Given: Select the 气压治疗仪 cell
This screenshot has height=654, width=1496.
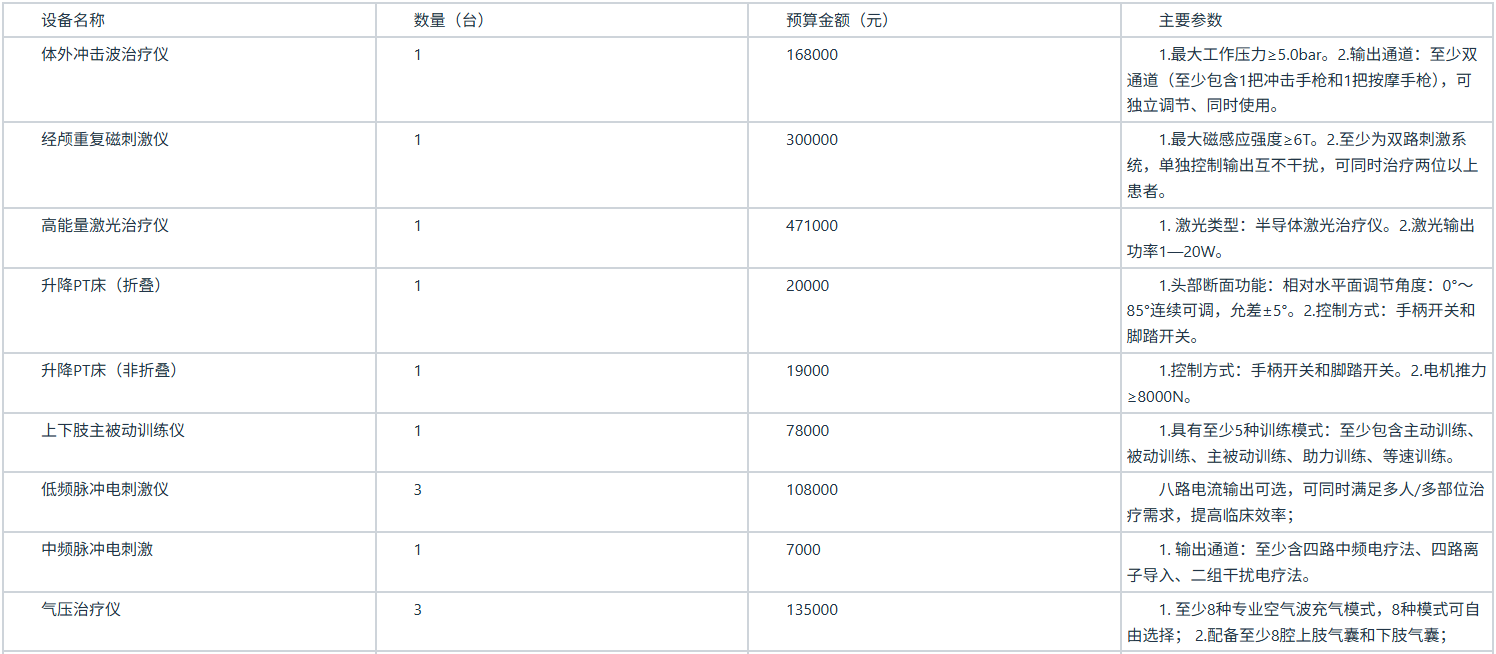Looking at the screenshot, I should [81, 610].
